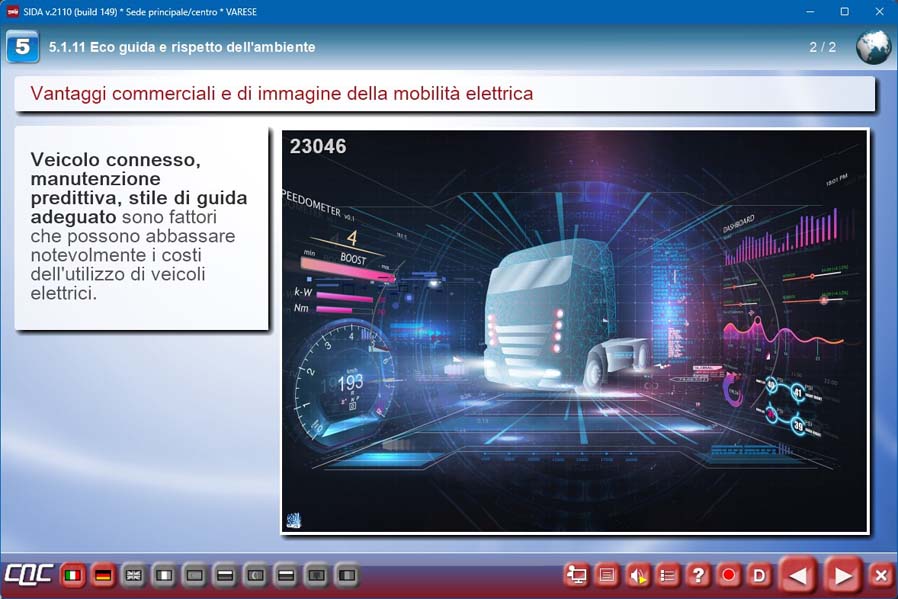Viewport: 898px width, 599px height.
Task: Go to the previous slide arrow
Action: click(798, 575)
